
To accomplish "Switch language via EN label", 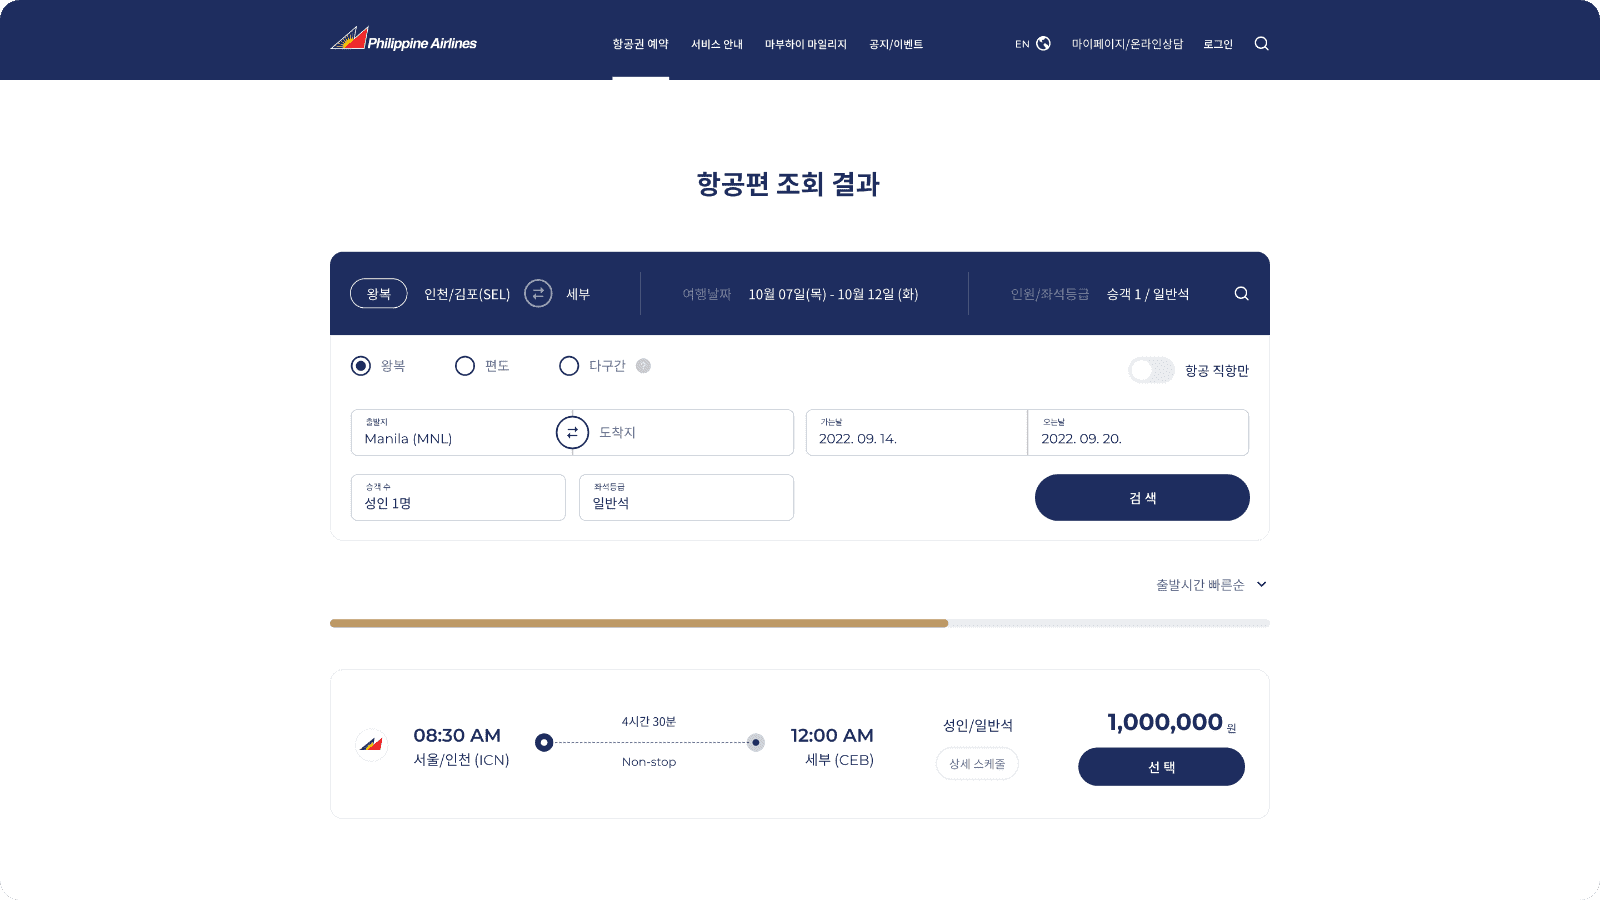I will pos(1022,44).
